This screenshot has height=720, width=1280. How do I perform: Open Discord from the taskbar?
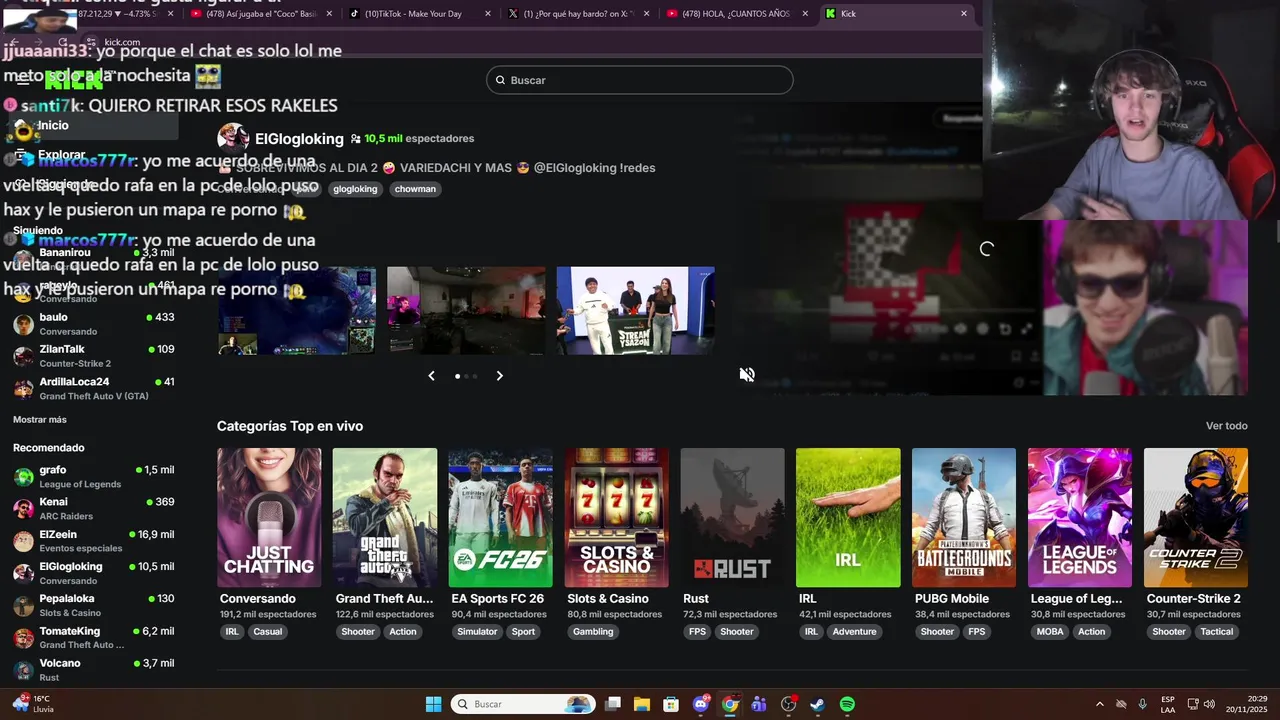pos(701,704)
